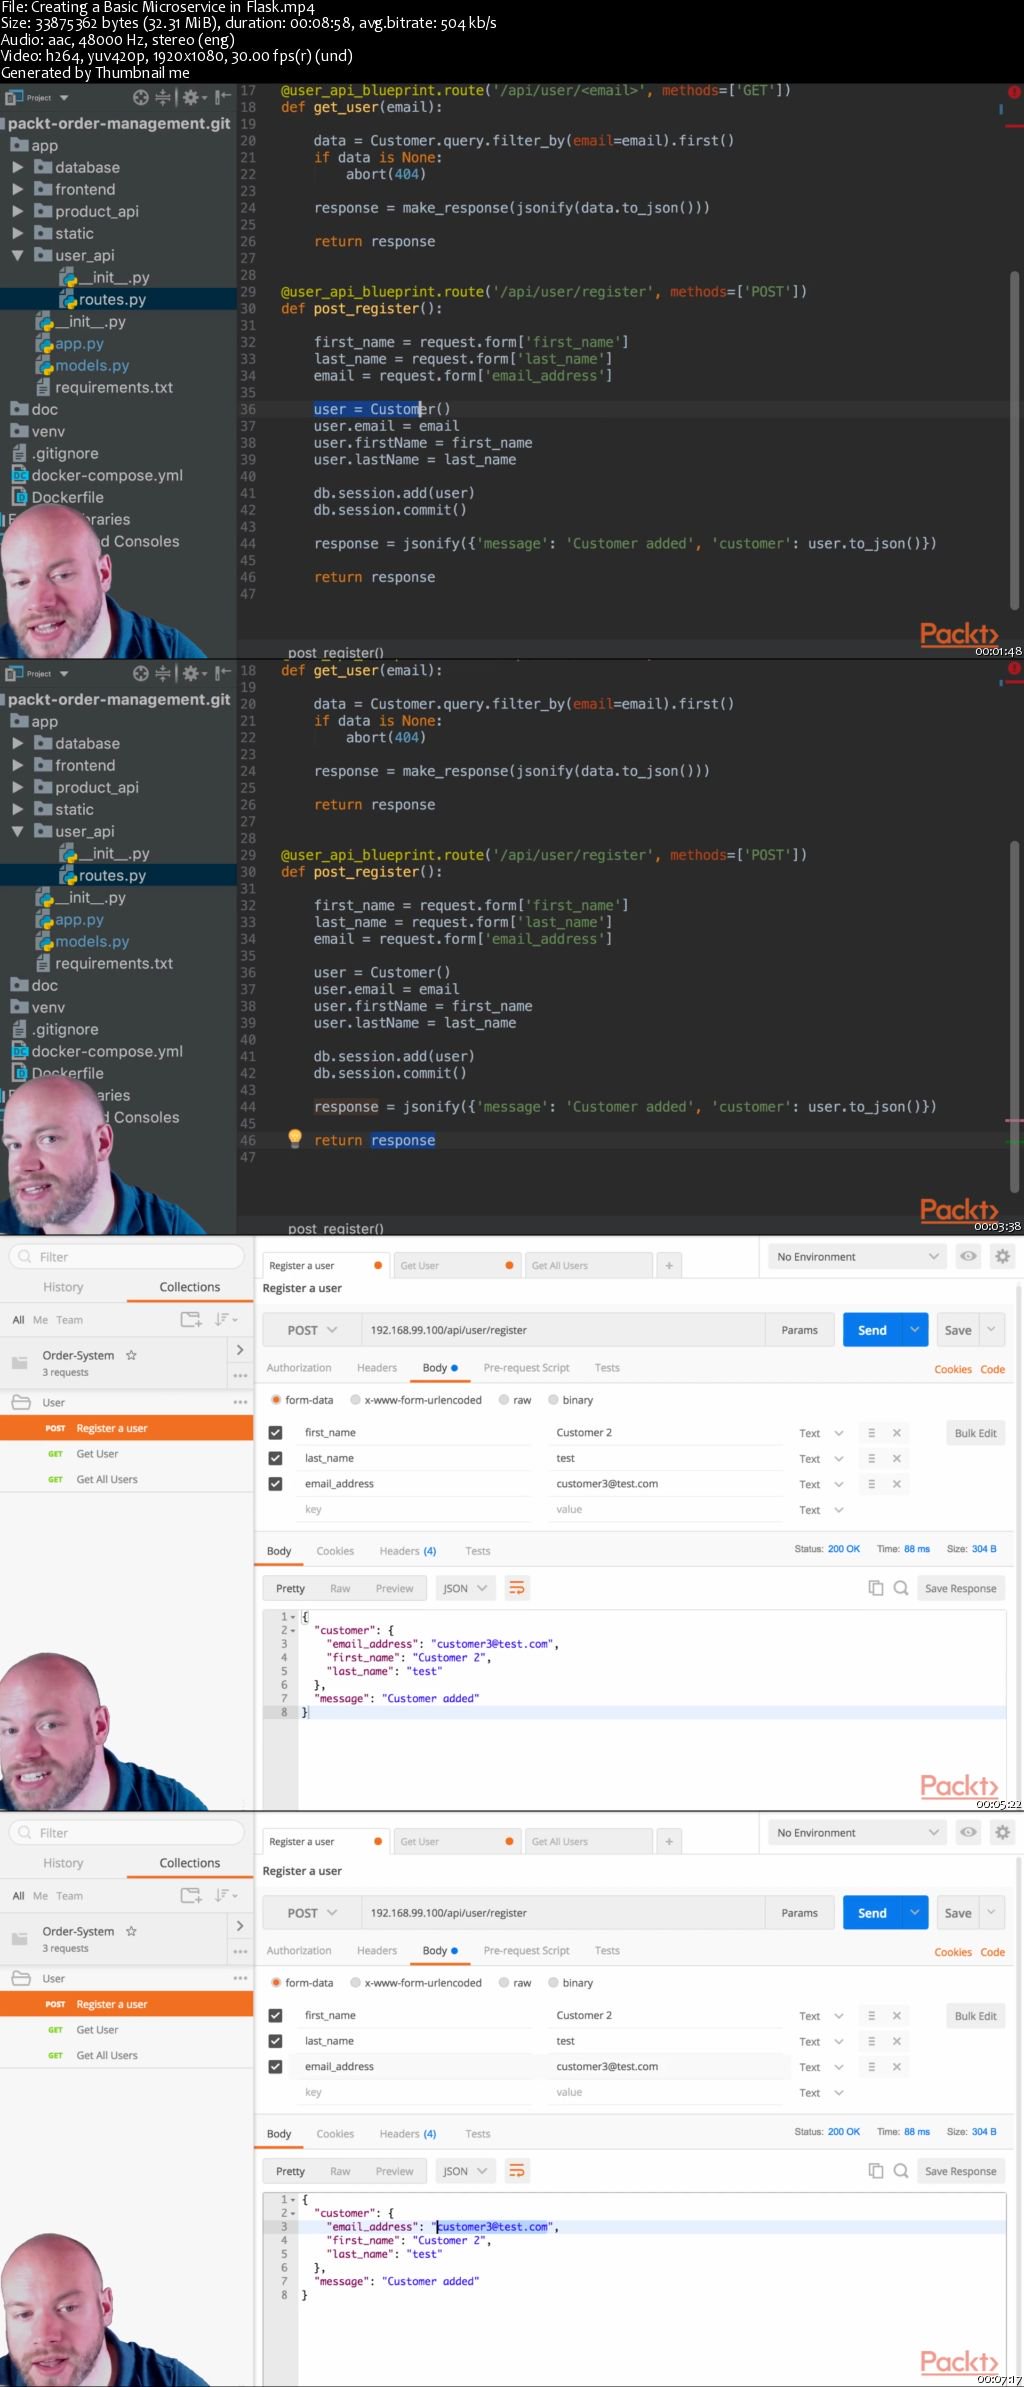This screenshot has width=1024, height=2387.
Task: Switch to History tab in 00:05:22 sidebar
Action: pos(63,1287)
